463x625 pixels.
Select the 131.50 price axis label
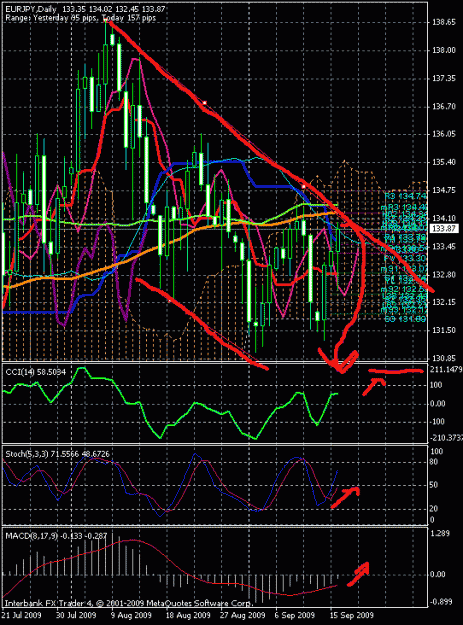click(x=443, y=330)
